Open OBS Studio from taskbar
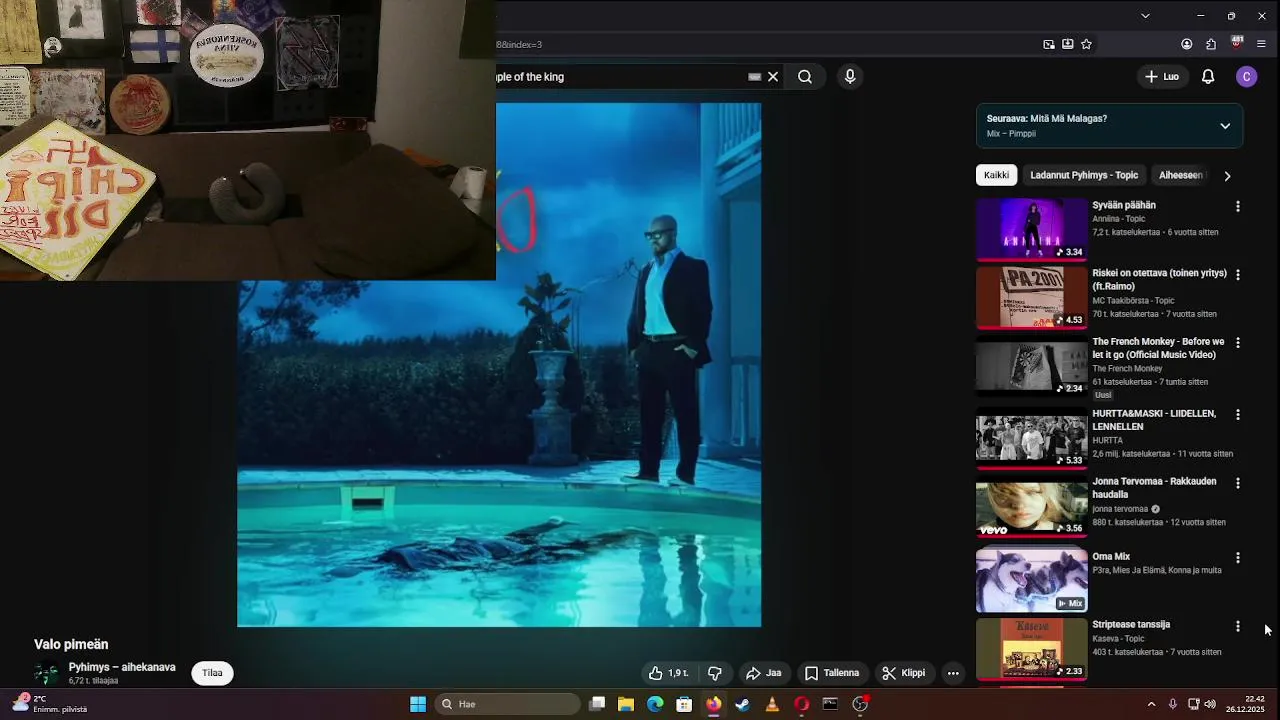Viewport: 1280px width, 720px height. (860, 704)
